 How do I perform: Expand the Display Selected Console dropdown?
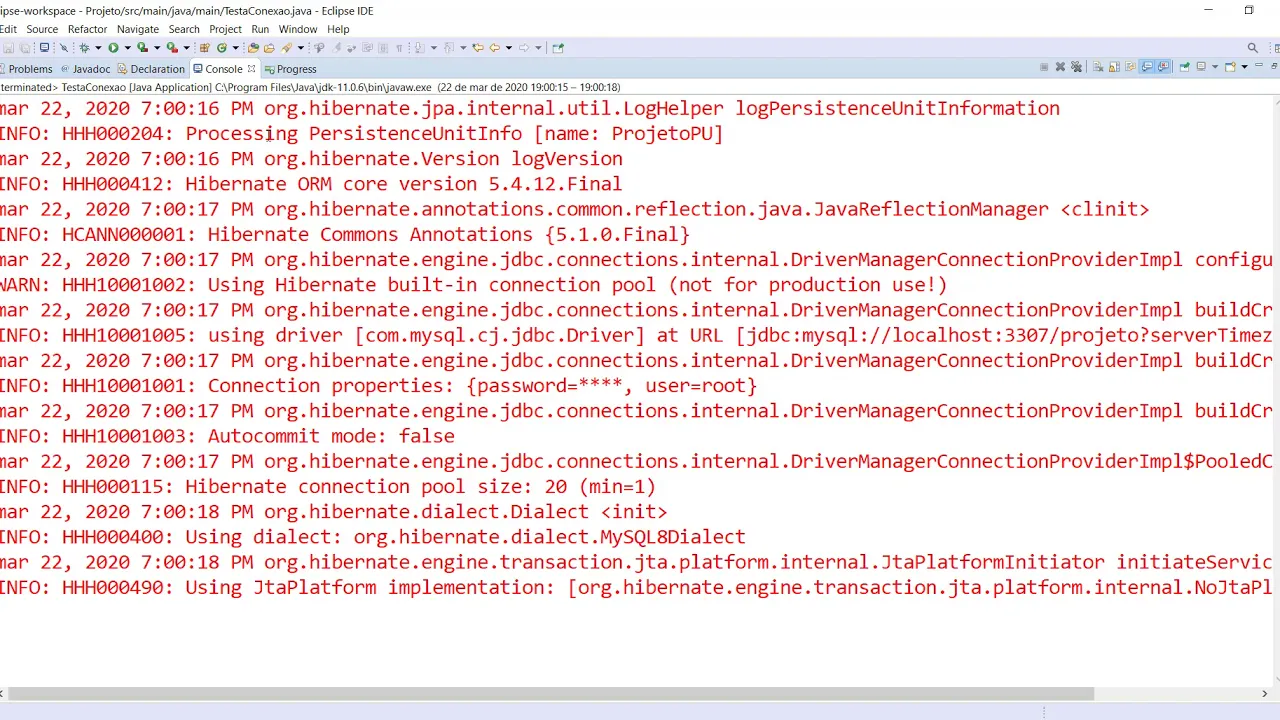pos(1214,67)
